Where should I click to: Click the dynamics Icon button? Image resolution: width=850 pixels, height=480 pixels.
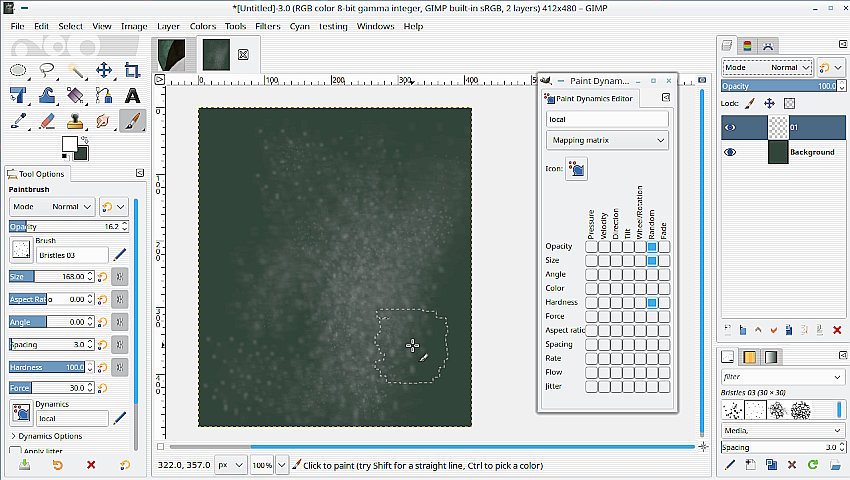pos(577,169)
